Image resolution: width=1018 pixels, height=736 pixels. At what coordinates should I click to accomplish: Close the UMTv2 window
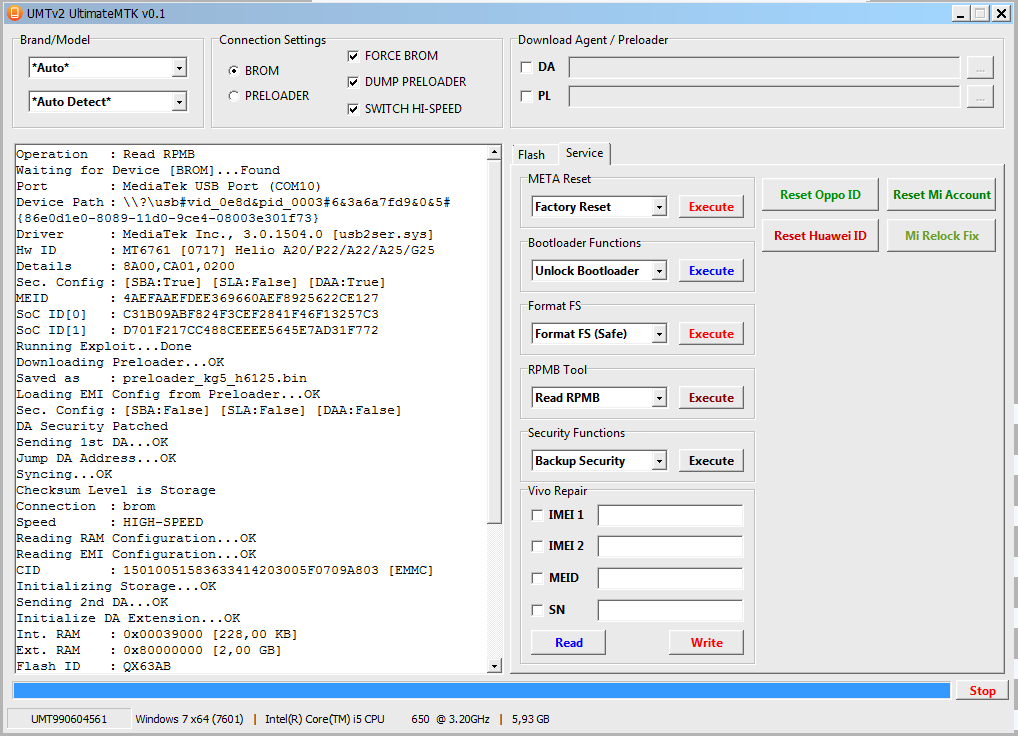click(x=1002, y=14)
